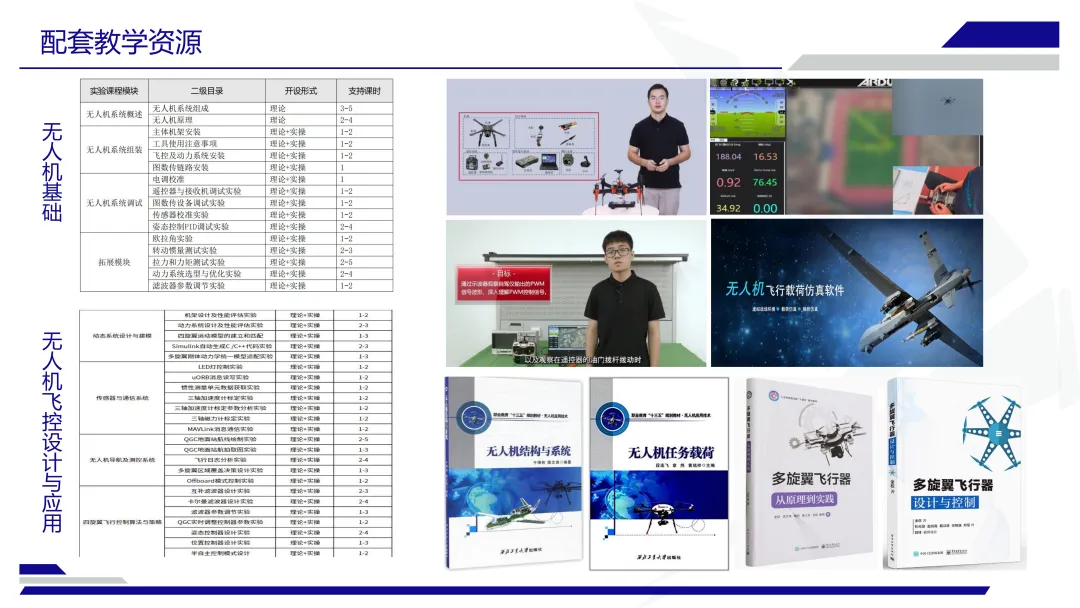Select the '动力系统选型与优化实验' row entry
The height and width of the screenshot is (608, 1080).
[197, 274]
